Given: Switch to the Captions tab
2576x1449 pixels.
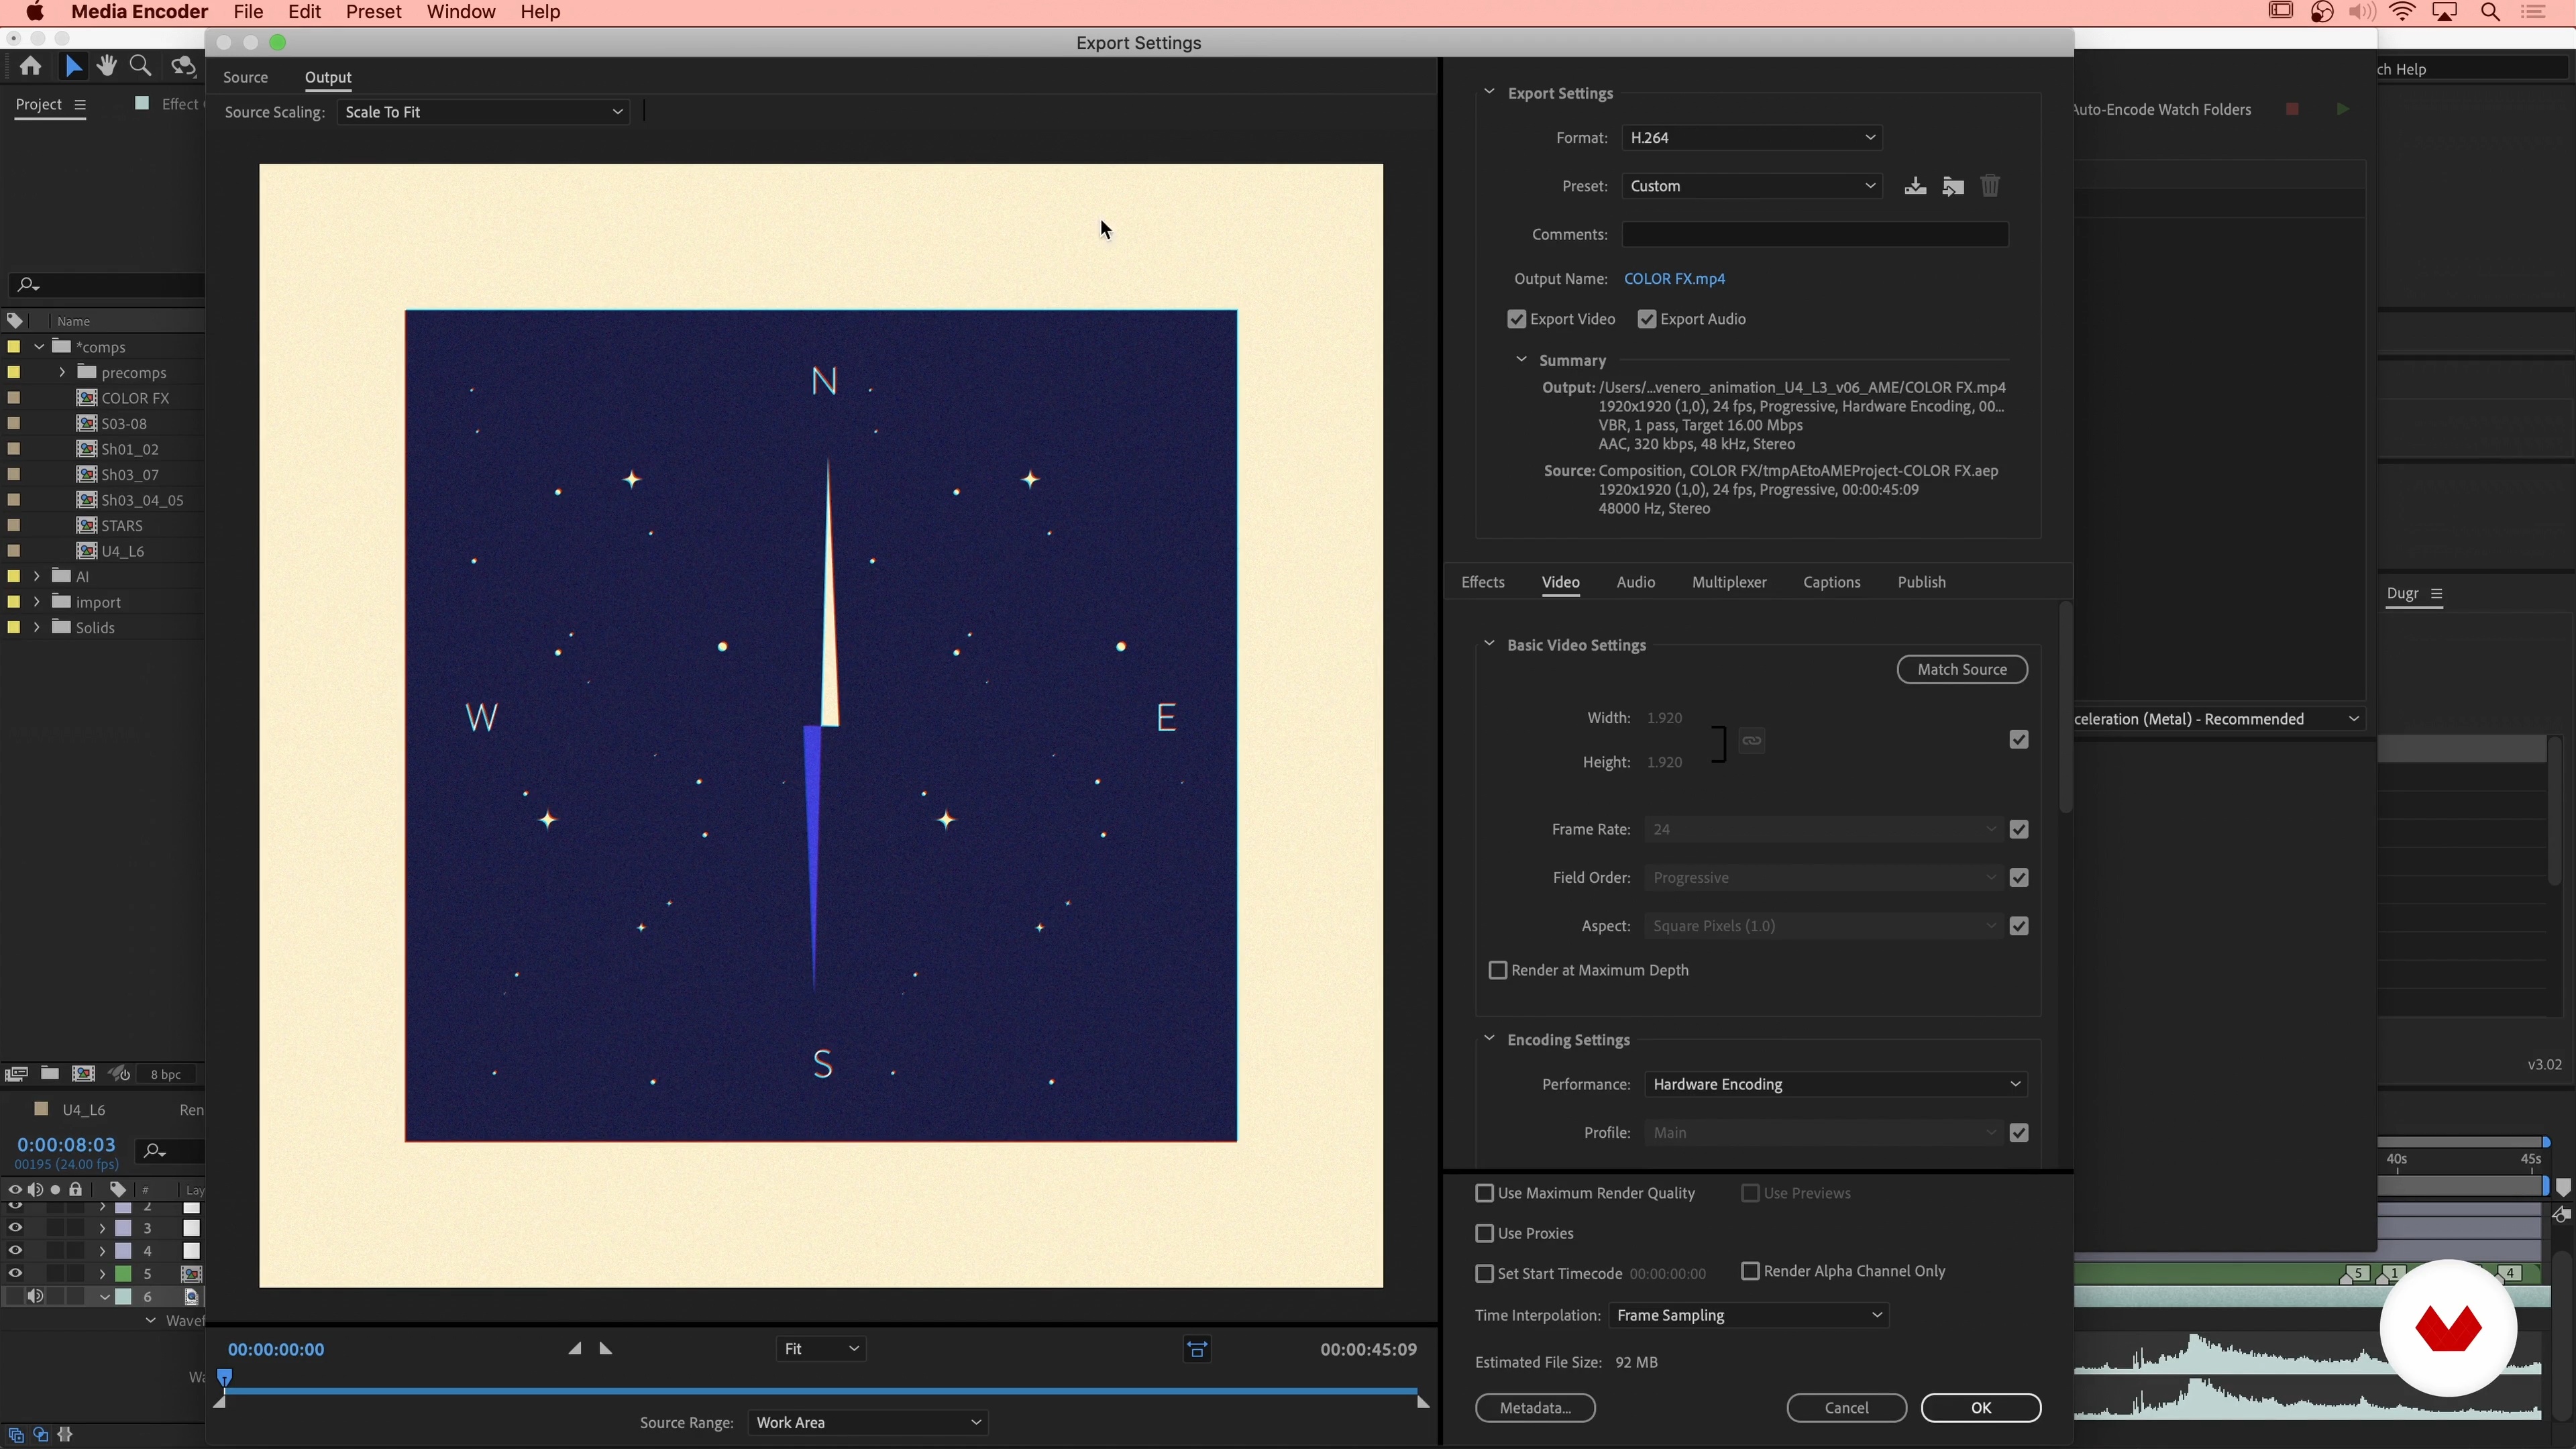Looking at the screenshot, I should click(x=1832, y=582).
